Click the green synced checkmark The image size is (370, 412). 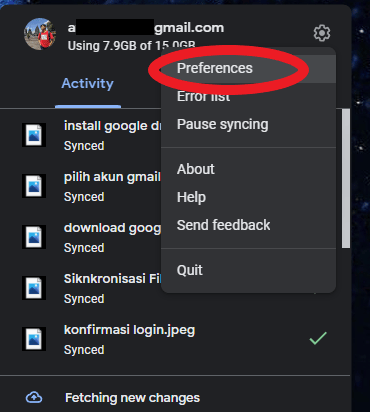[318, 338]
